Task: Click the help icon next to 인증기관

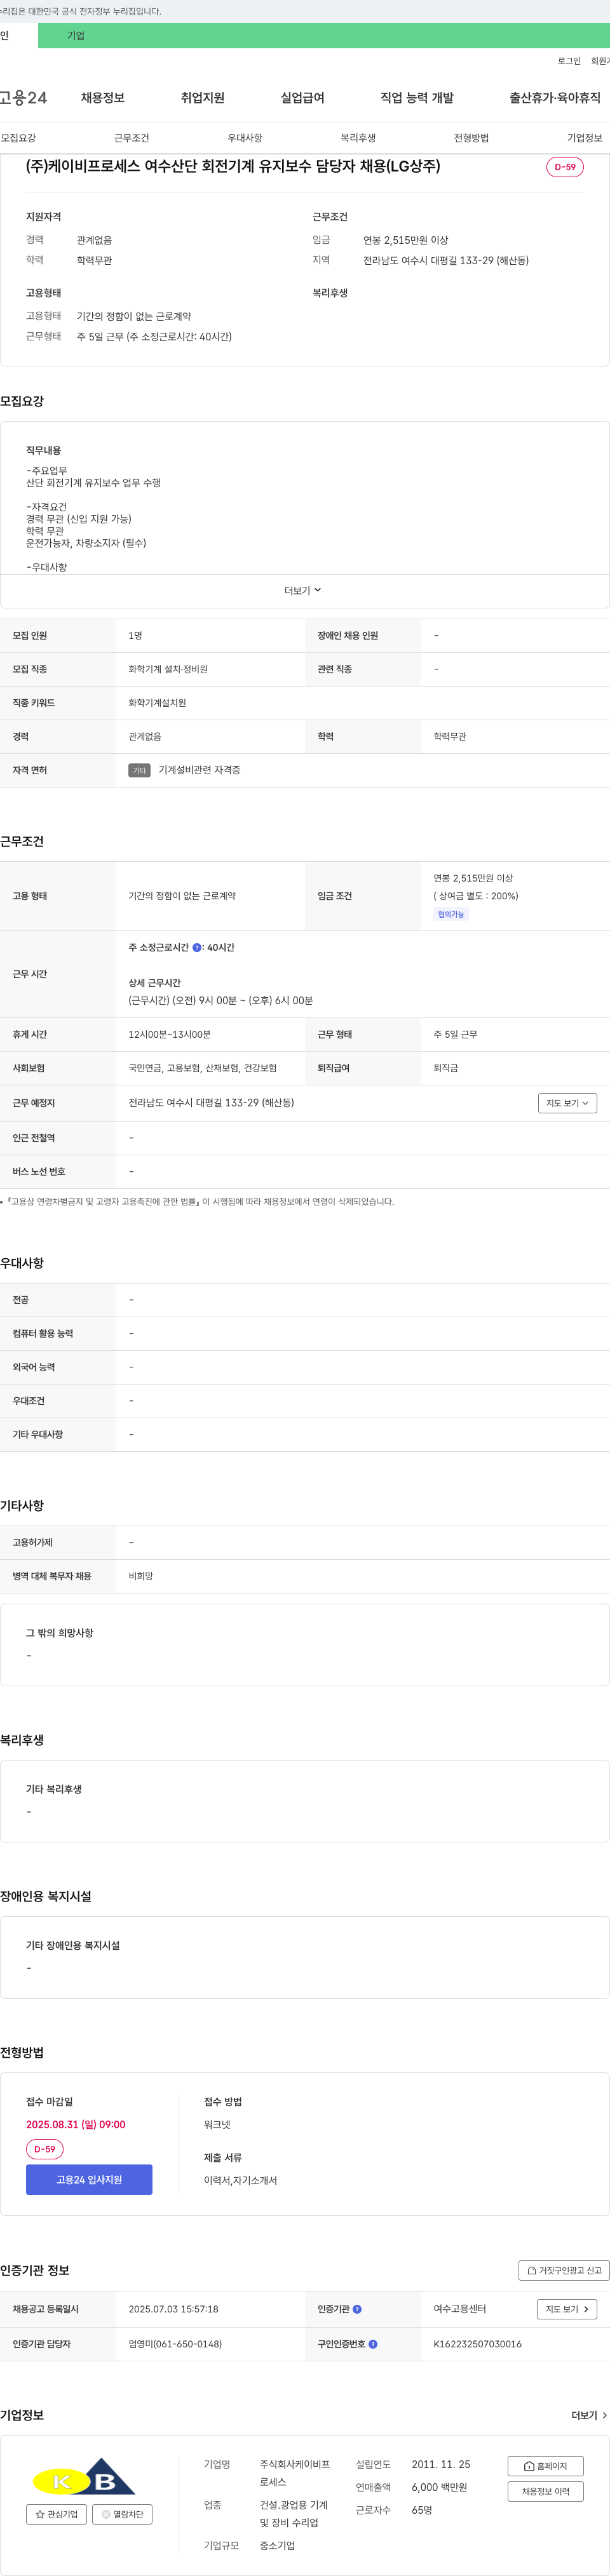Action: (357, 2309)
